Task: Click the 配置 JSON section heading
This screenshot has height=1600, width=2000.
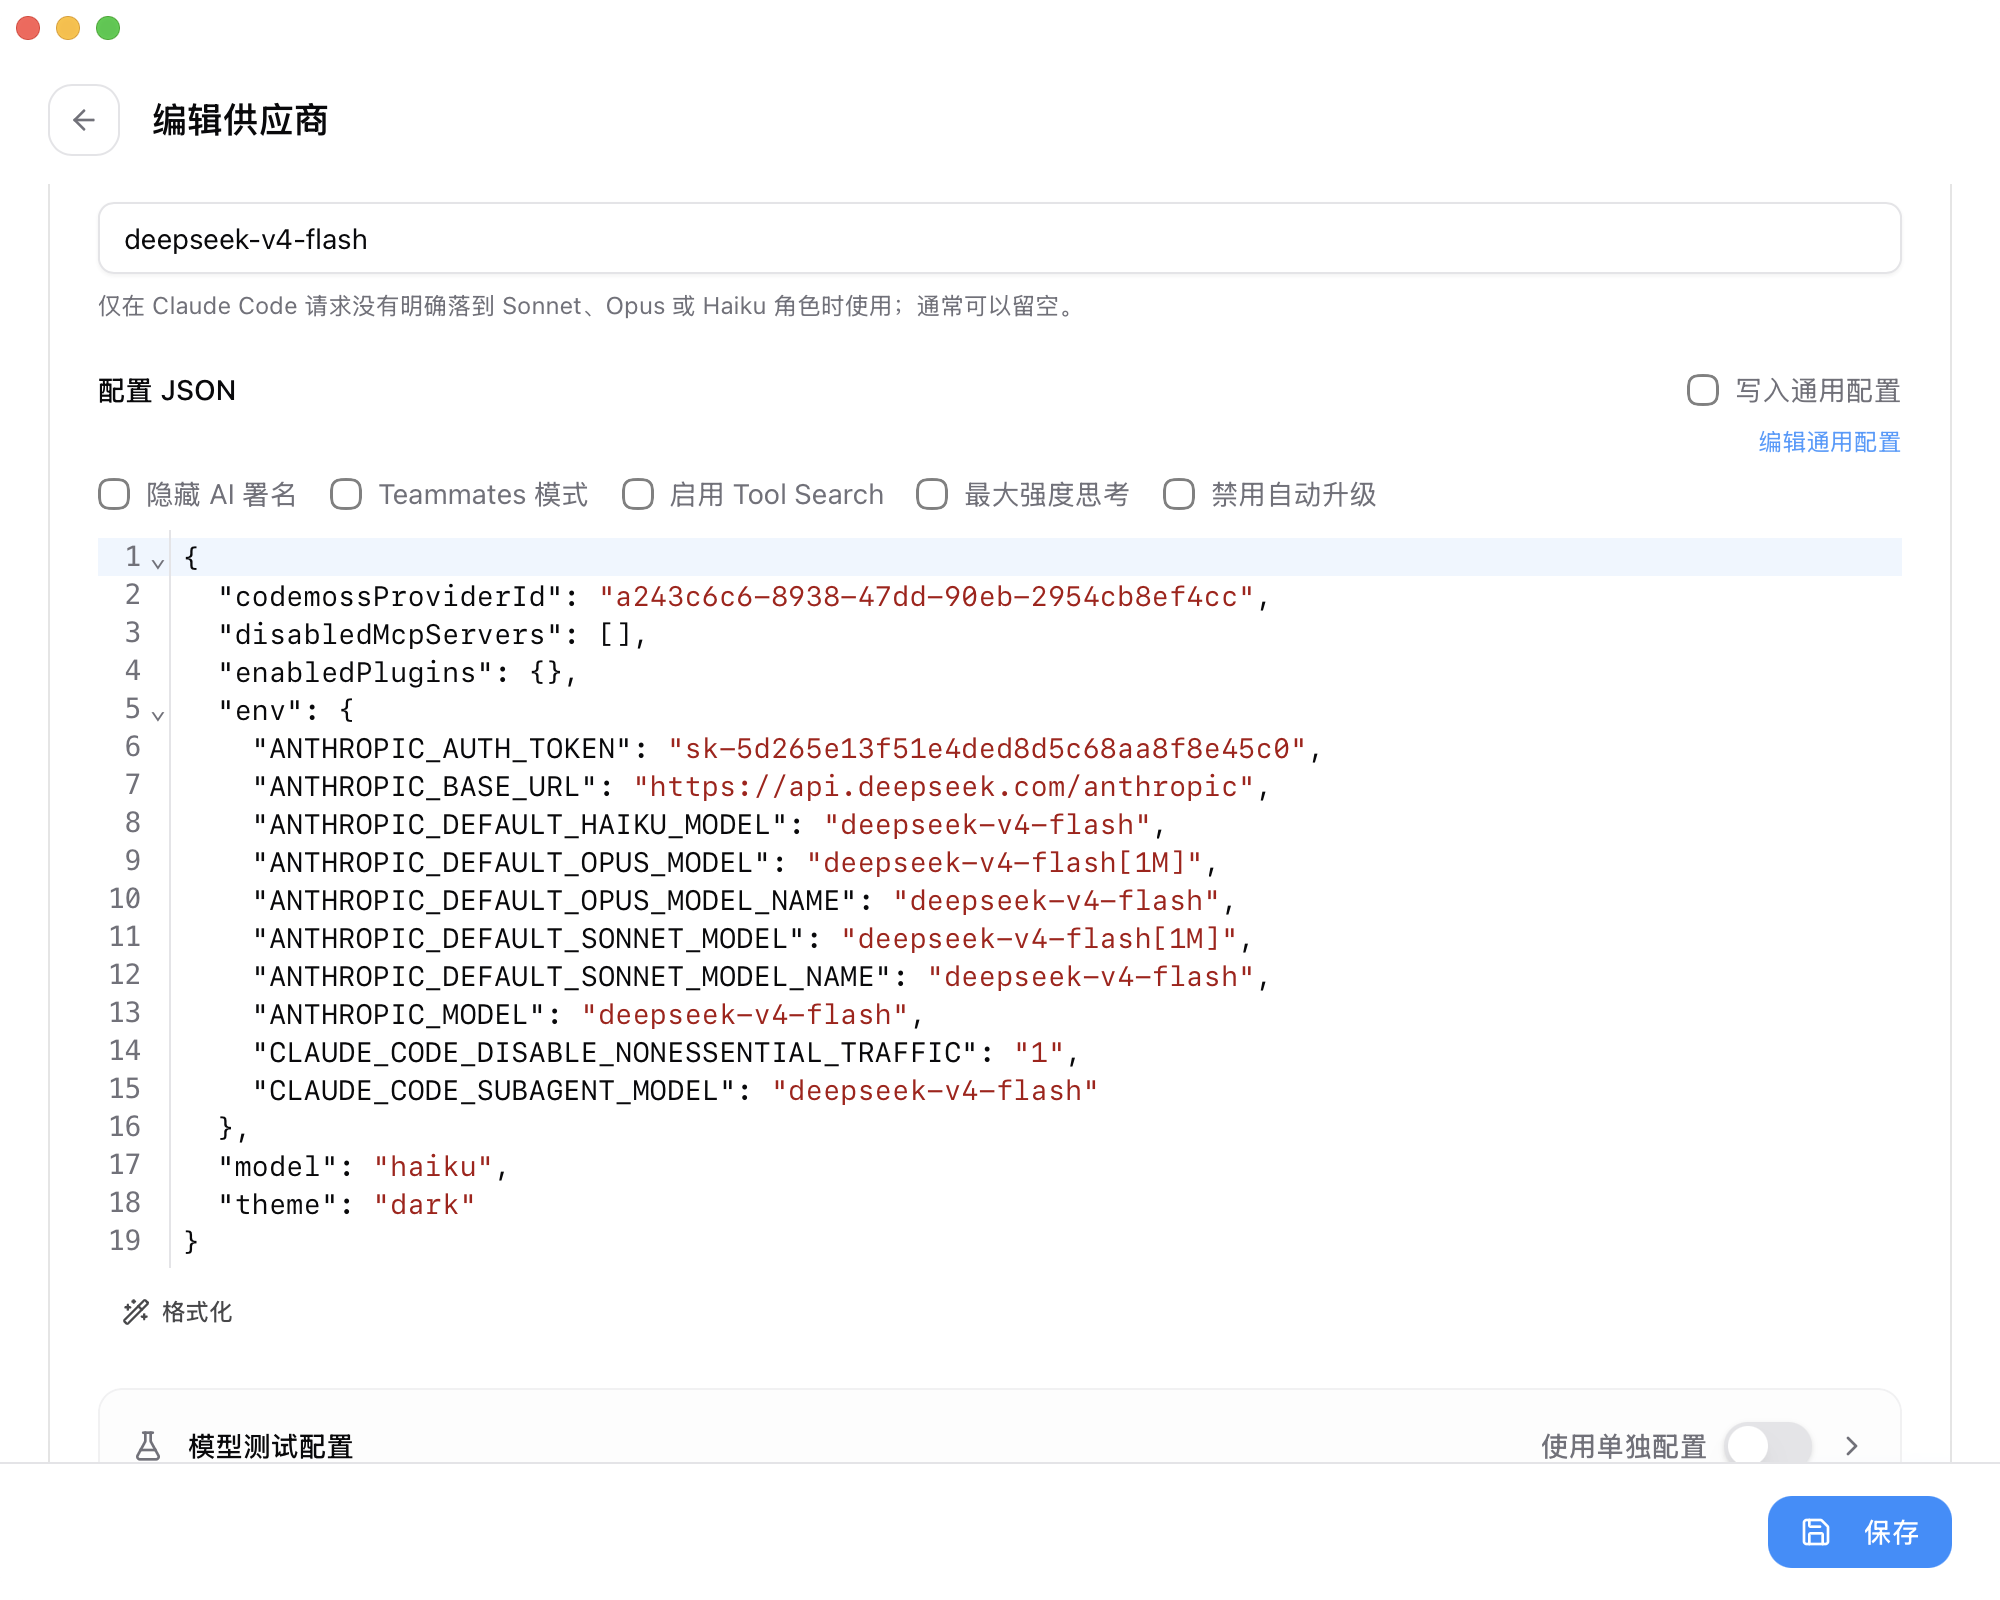Action: tap(167, 390)
